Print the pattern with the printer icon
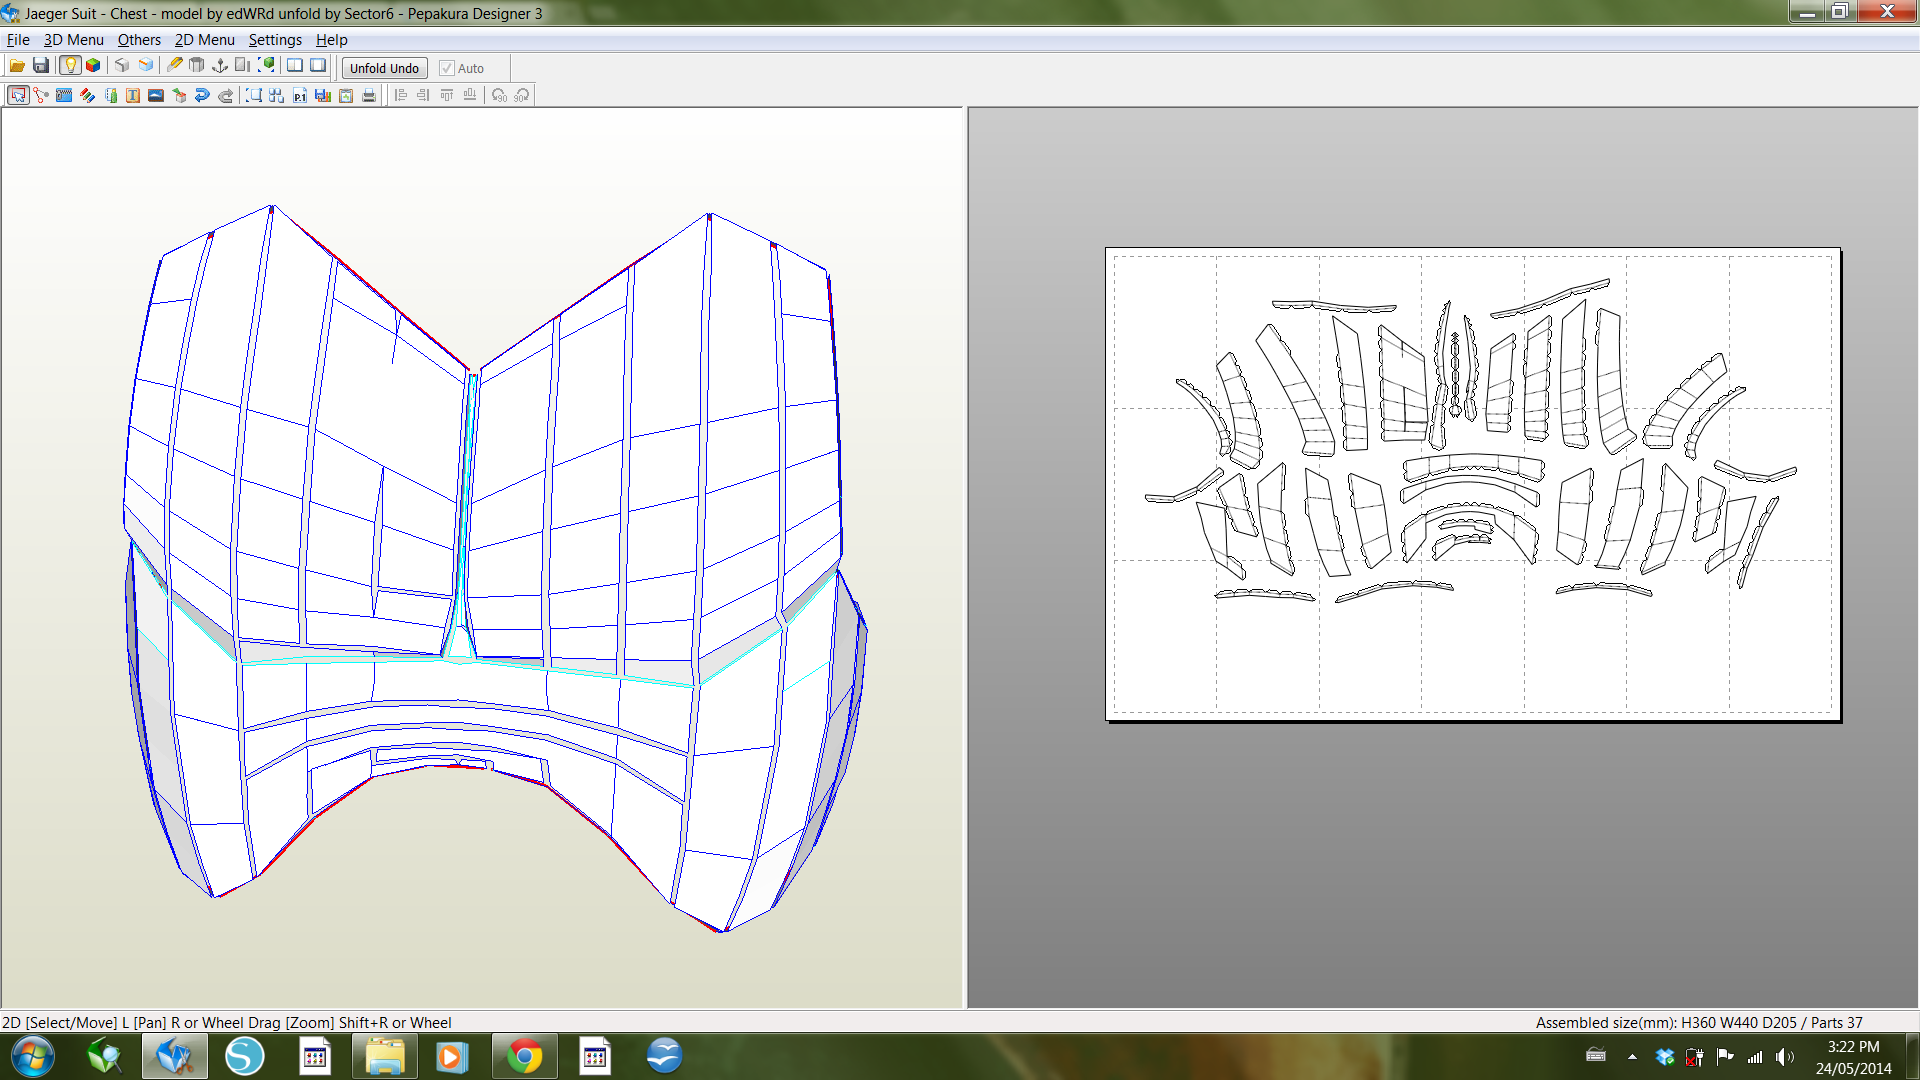Screen dimensions: 1920x1080 click(x=369, y=95)
